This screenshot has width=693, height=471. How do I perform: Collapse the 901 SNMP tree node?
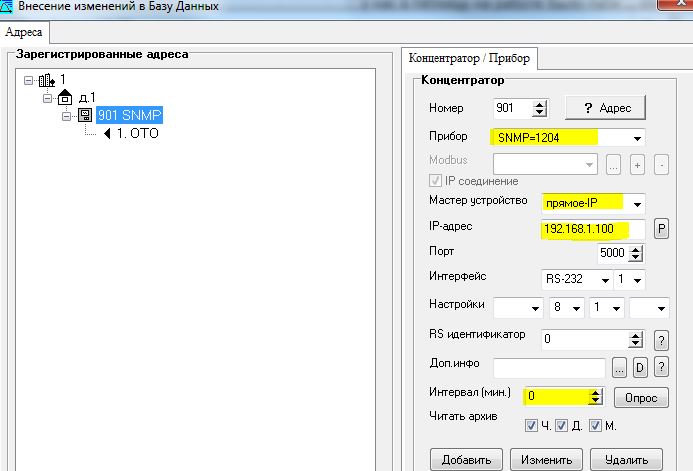(x=67, y=116)
